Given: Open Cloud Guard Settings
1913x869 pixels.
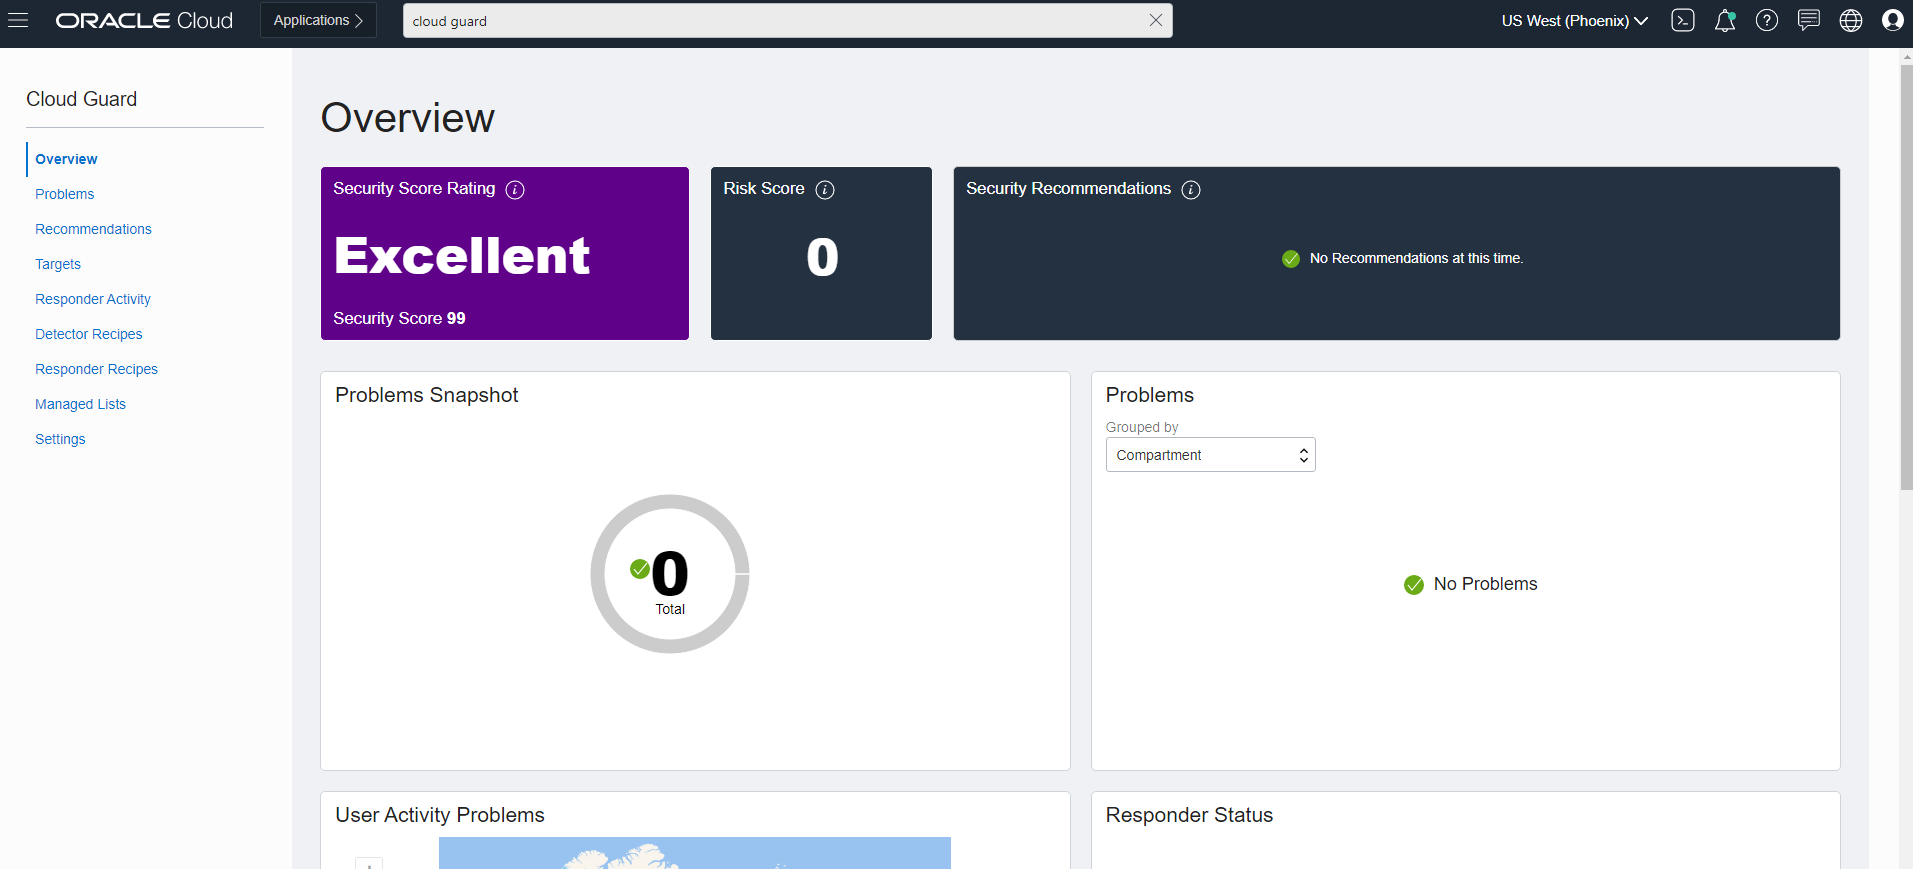Looking at the screenshot, I should tap(60, 439).
